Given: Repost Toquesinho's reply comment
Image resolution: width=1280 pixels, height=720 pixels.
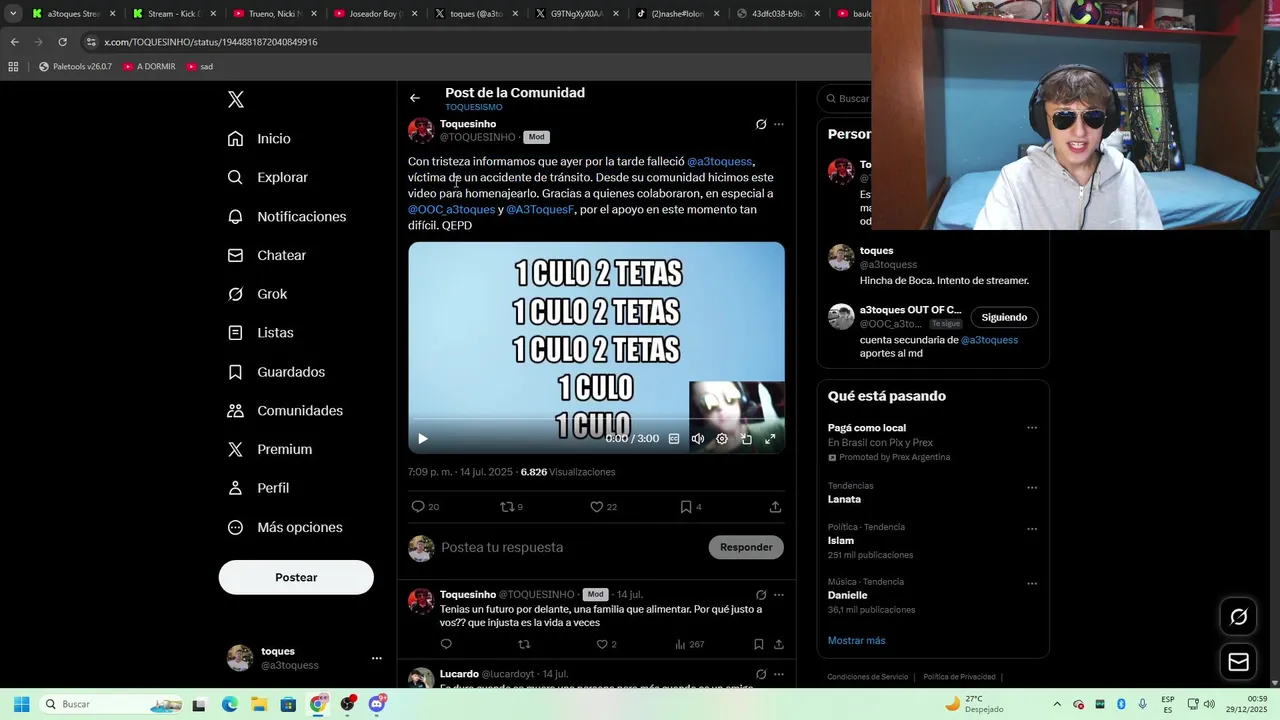Looking at the screenshot, I should (524, 644).
